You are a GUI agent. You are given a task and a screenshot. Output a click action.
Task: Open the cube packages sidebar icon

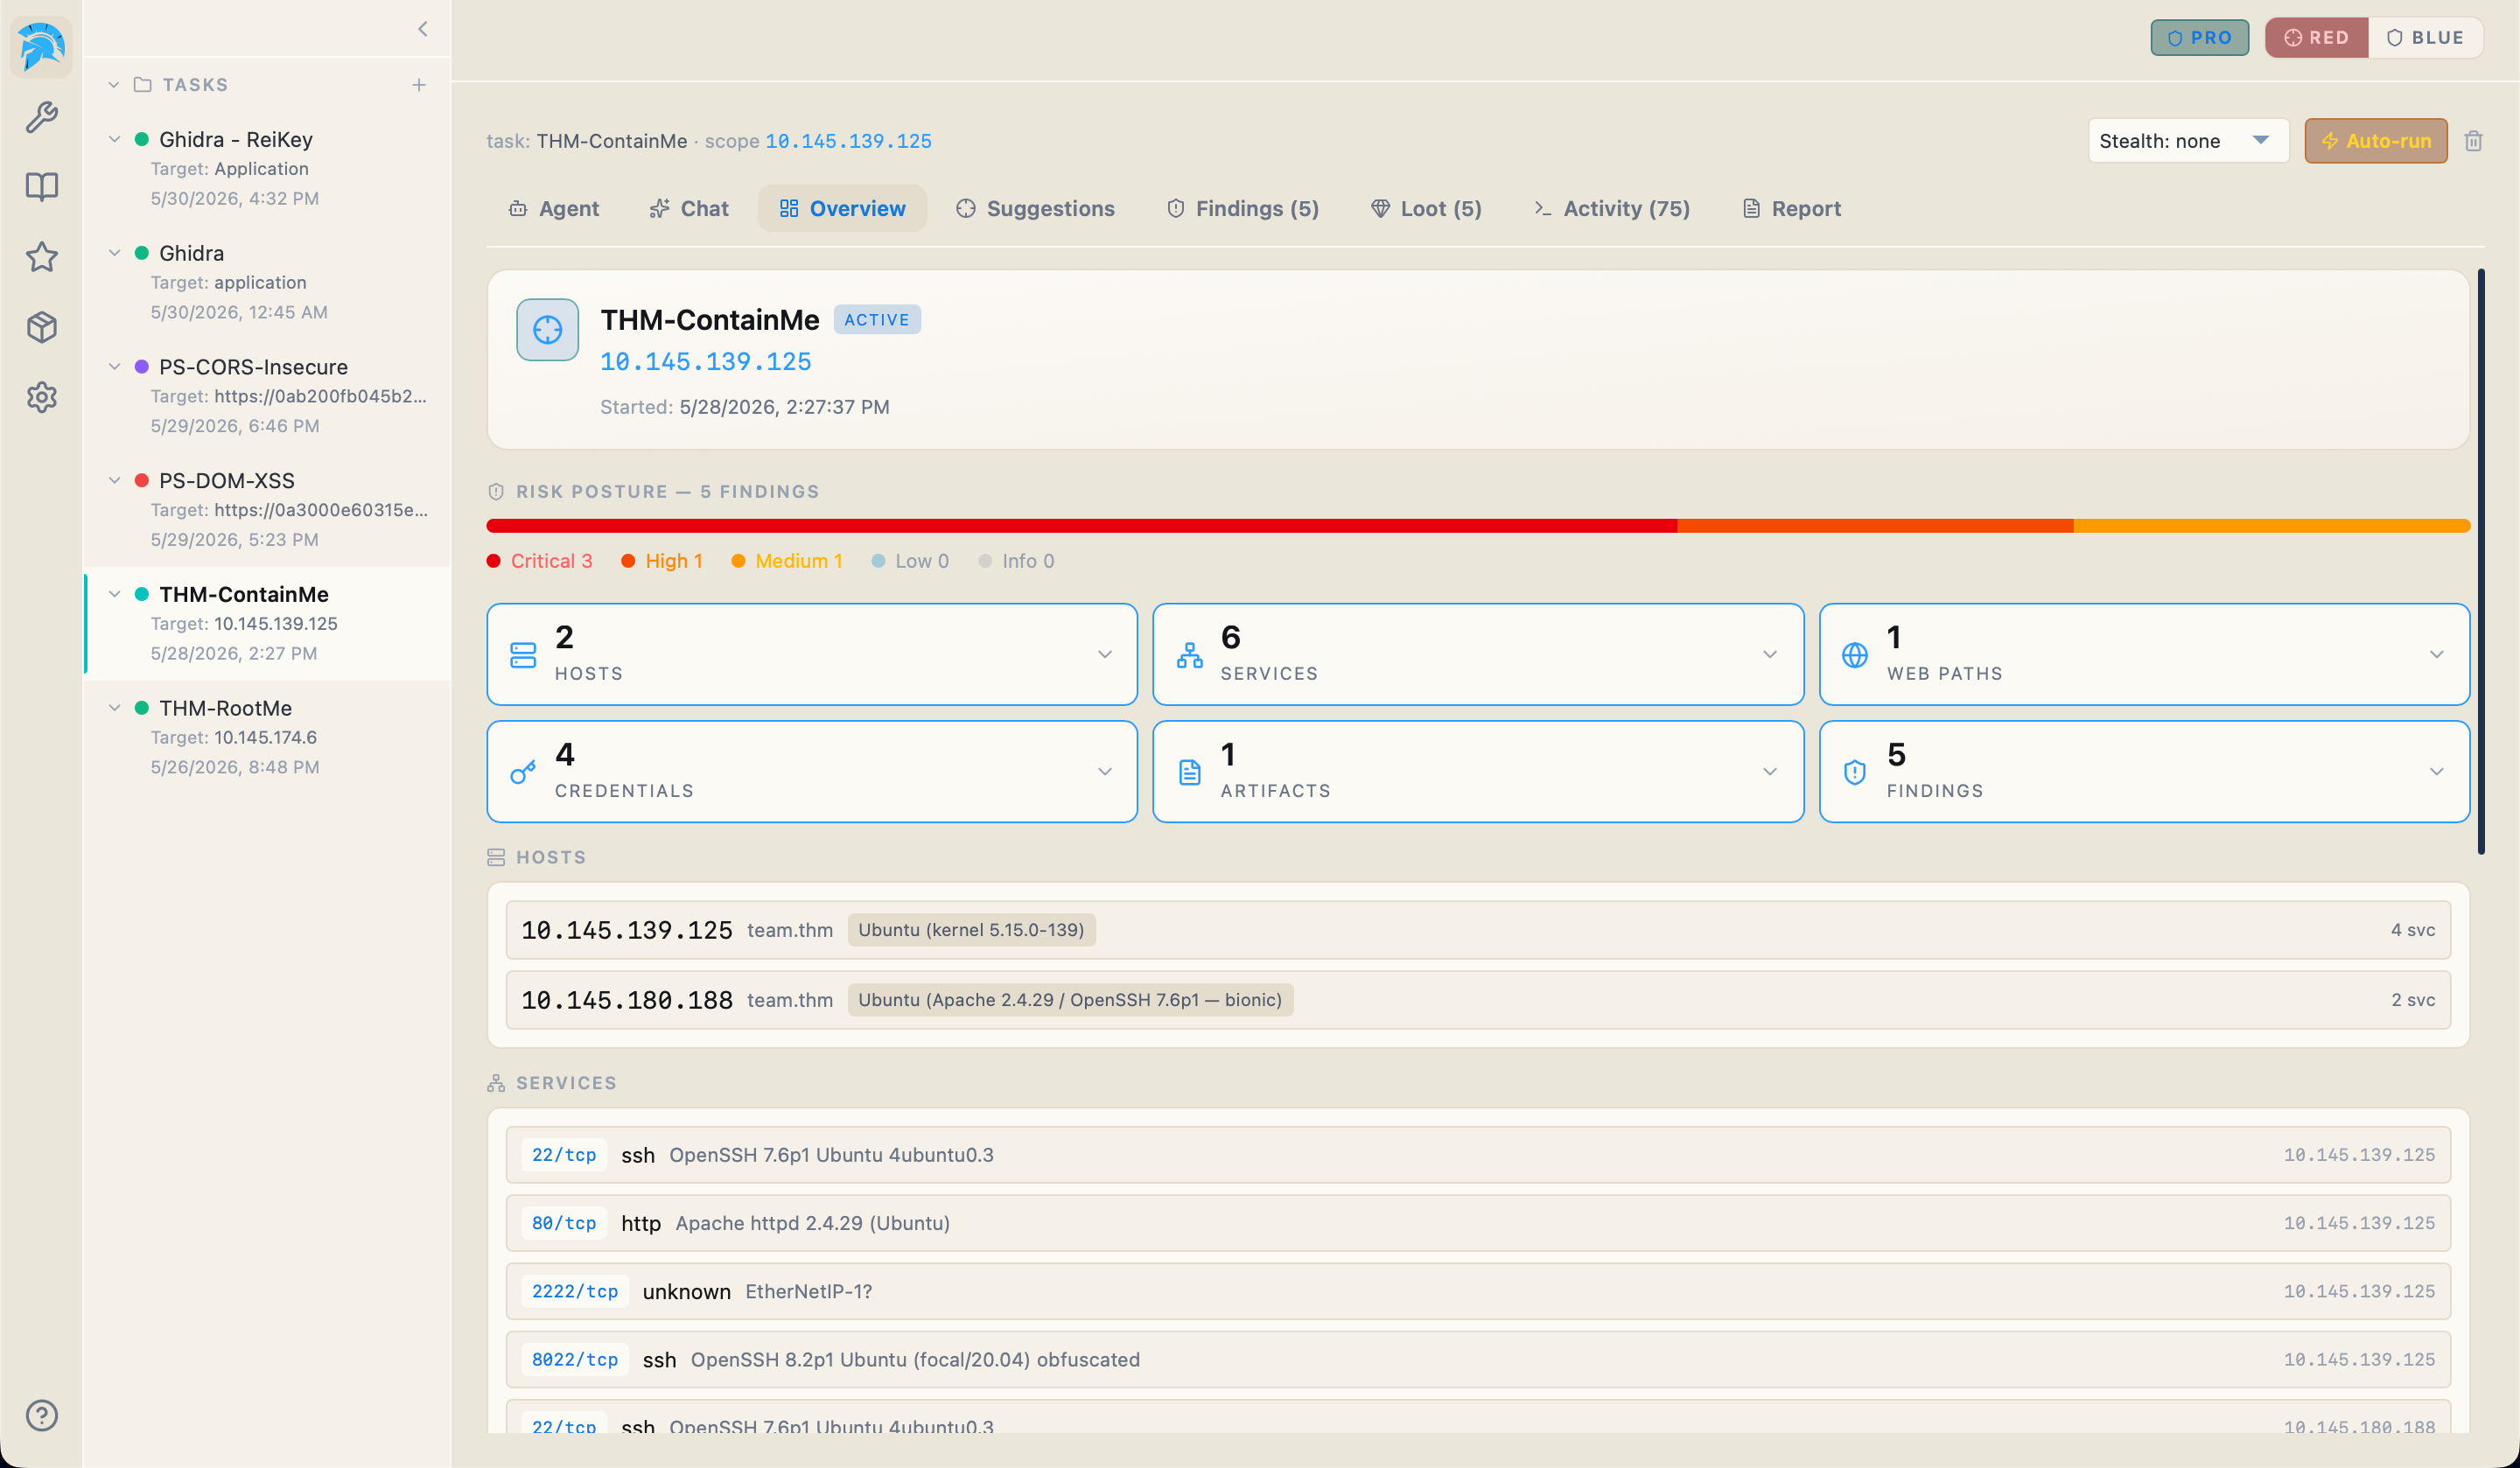coord(41,327)
